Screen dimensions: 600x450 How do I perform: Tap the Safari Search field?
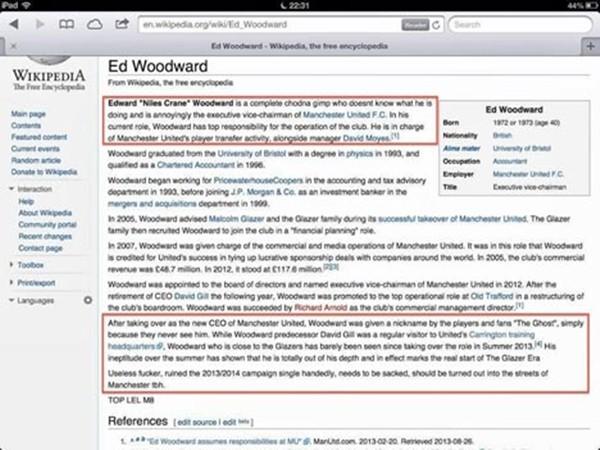click(x=520, y=25)
